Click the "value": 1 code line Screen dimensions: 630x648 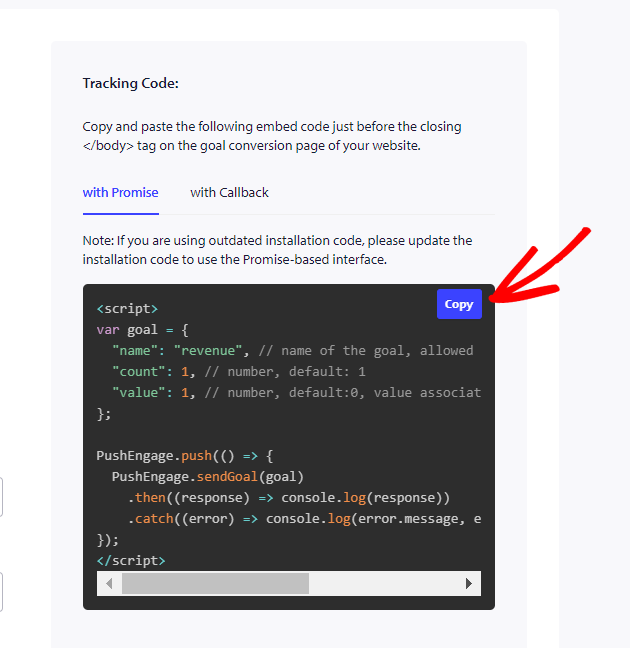pos(296,393)
